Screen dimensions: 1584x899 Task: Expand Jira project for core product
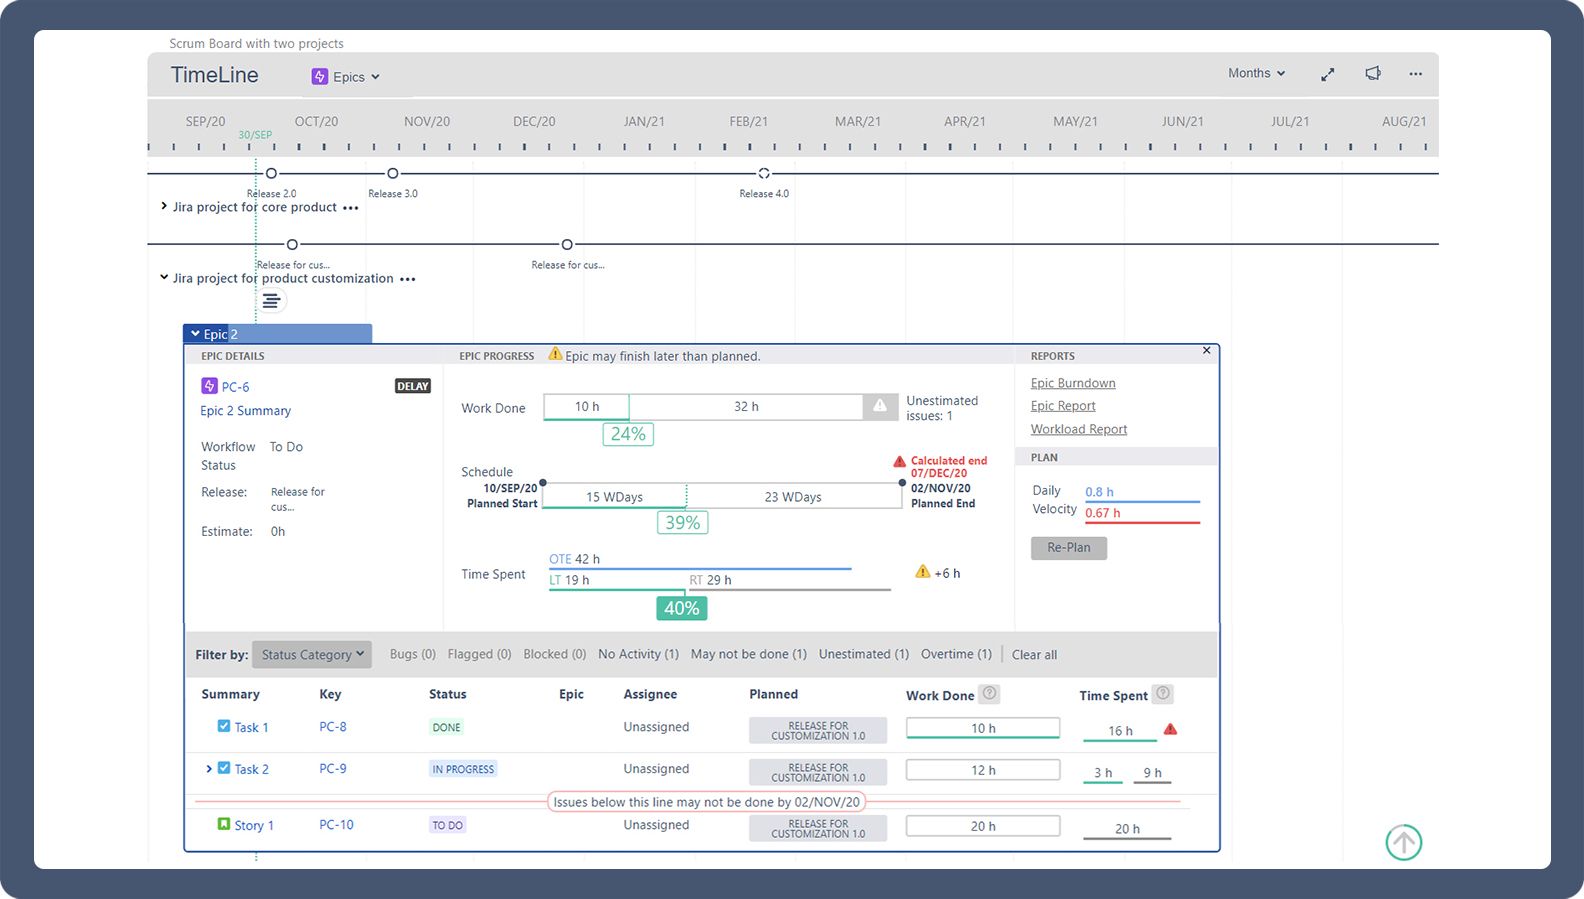click(164, 207)
